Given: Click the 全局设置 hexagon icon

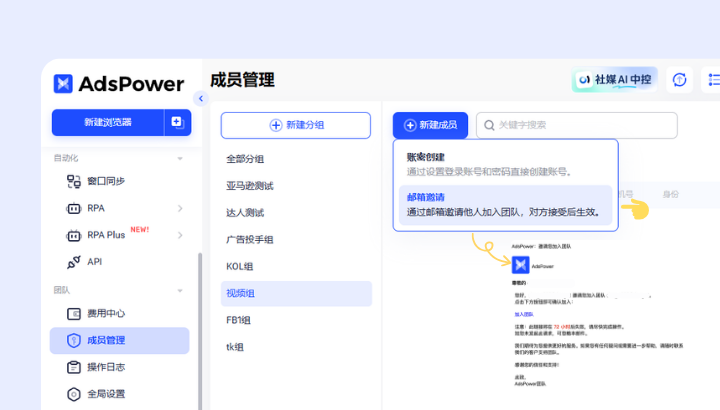Looking at the screenshot, I should [x=73, y=394].
